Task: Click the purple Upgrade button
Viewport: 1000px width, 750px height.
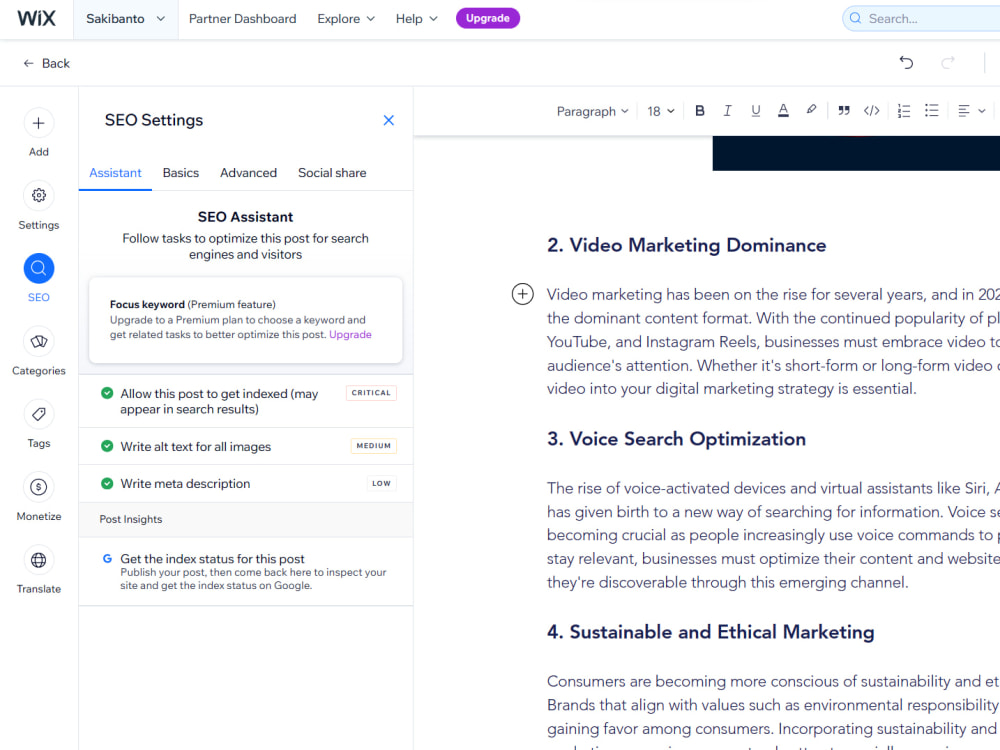Action: pyautogui.click(x=488, y=18)
